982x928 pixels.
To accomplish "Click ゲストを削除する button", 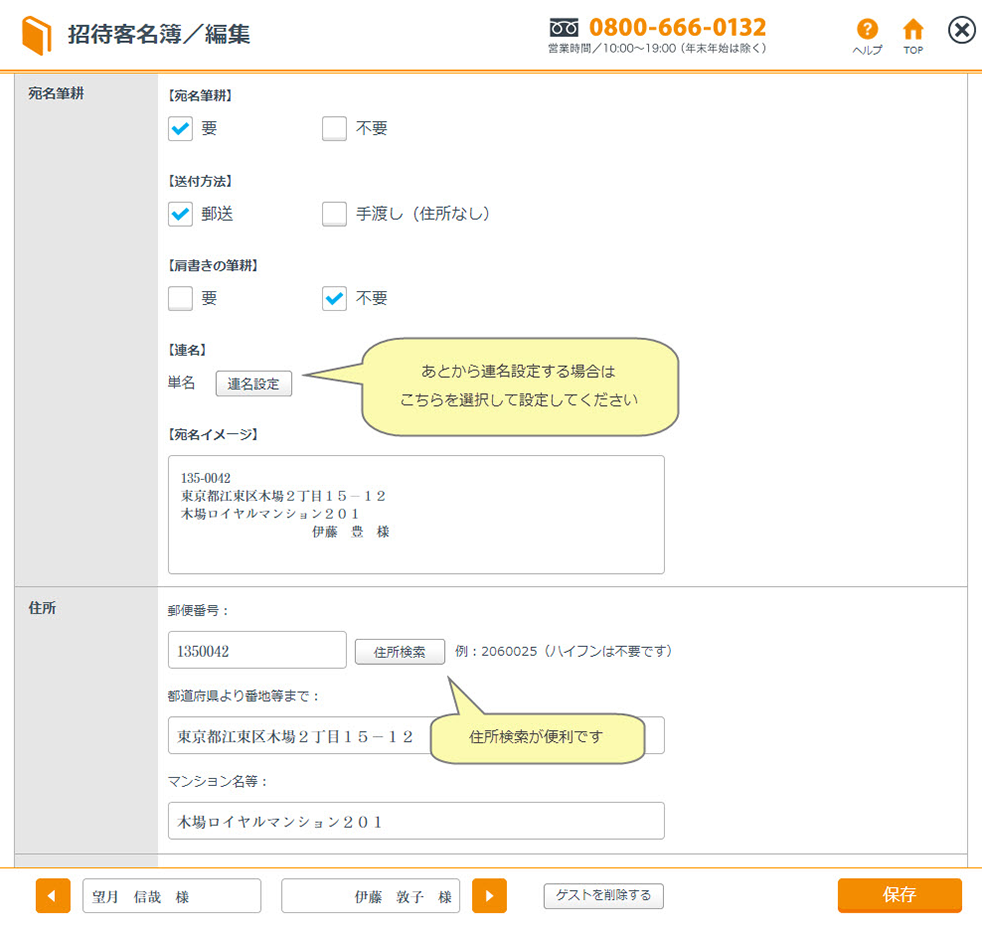I will pyautogui.click(x=603, y=896).
